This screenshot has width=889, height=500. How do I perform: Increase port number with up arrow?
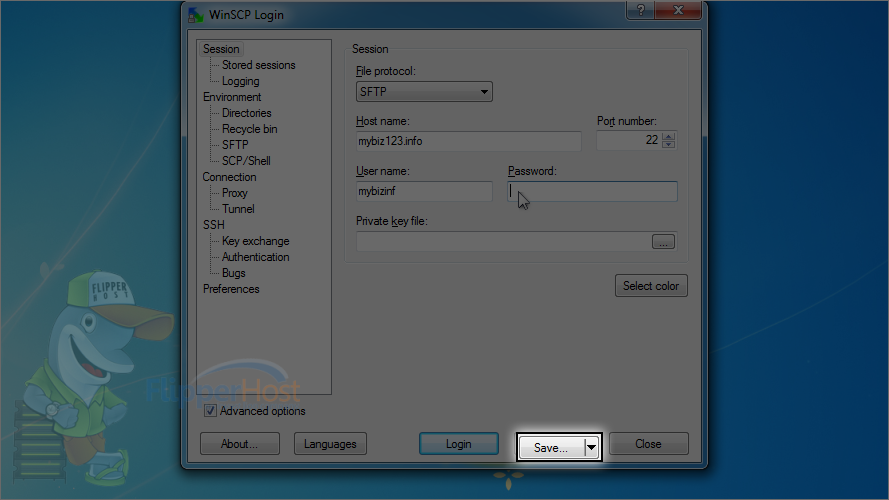pyautogui.click(x=668, y=136)
